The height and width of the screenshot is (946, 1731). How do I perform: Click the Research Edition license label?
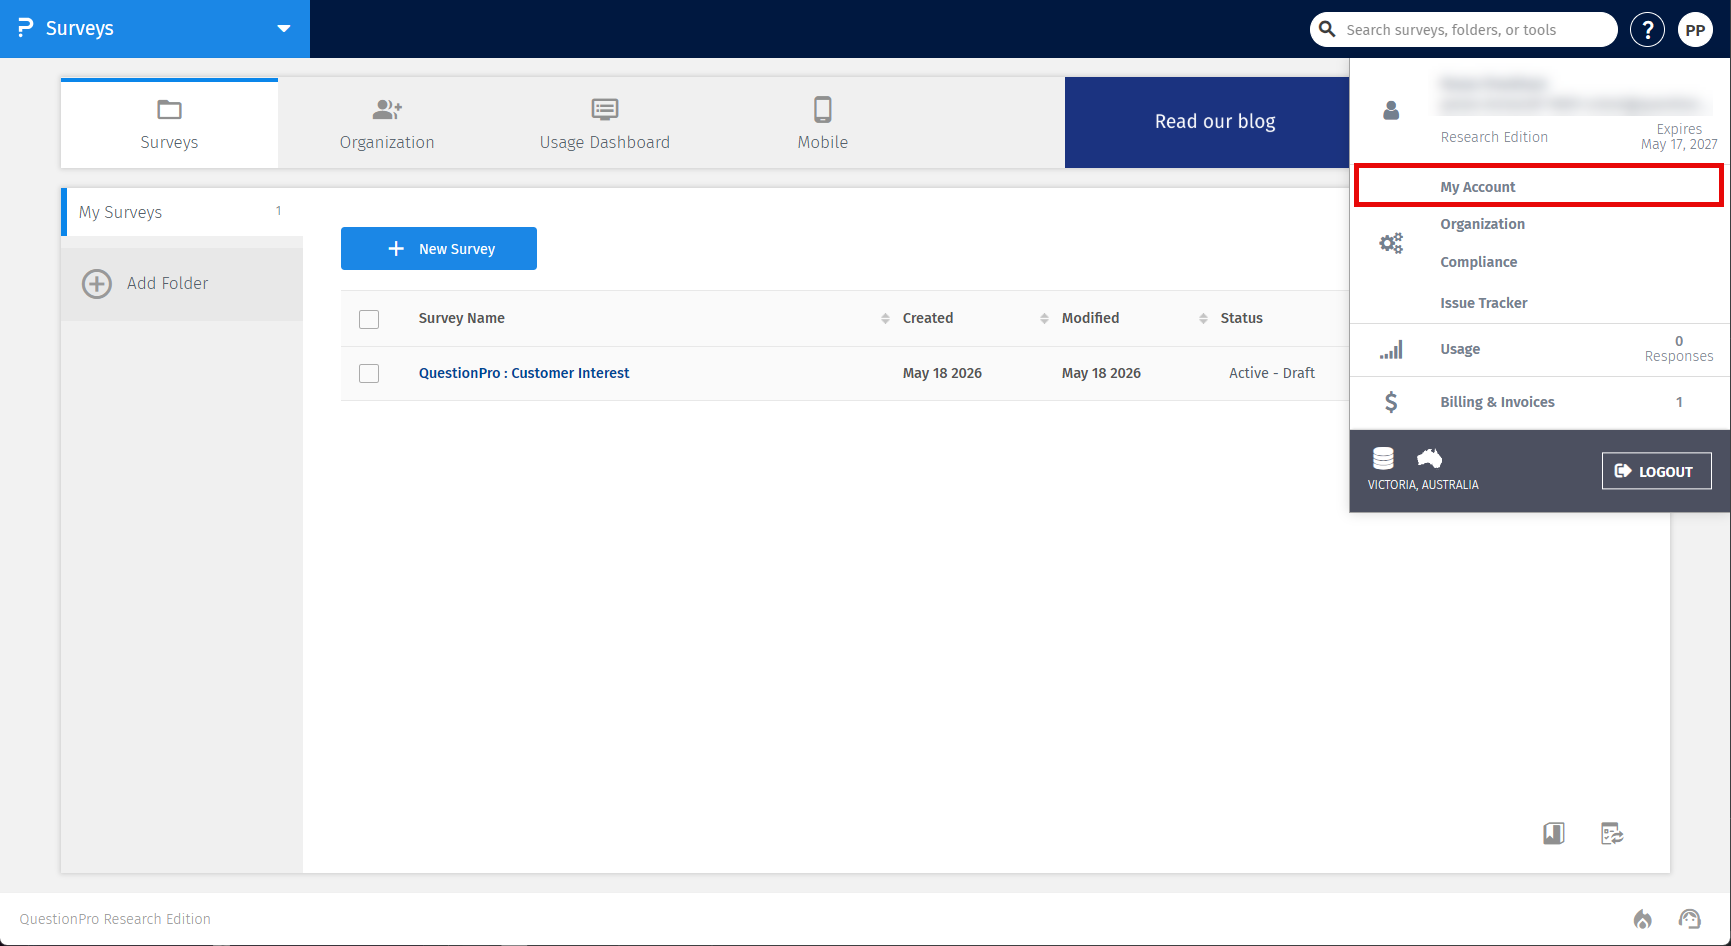[x=1494, y=137]
